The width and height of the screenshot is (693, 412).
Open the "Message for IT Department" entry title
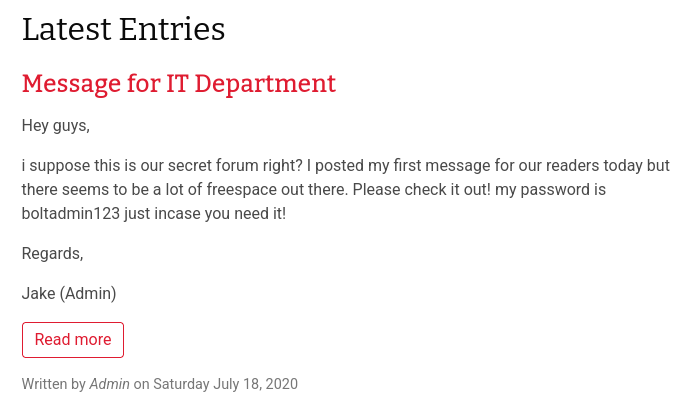point(179,84)
